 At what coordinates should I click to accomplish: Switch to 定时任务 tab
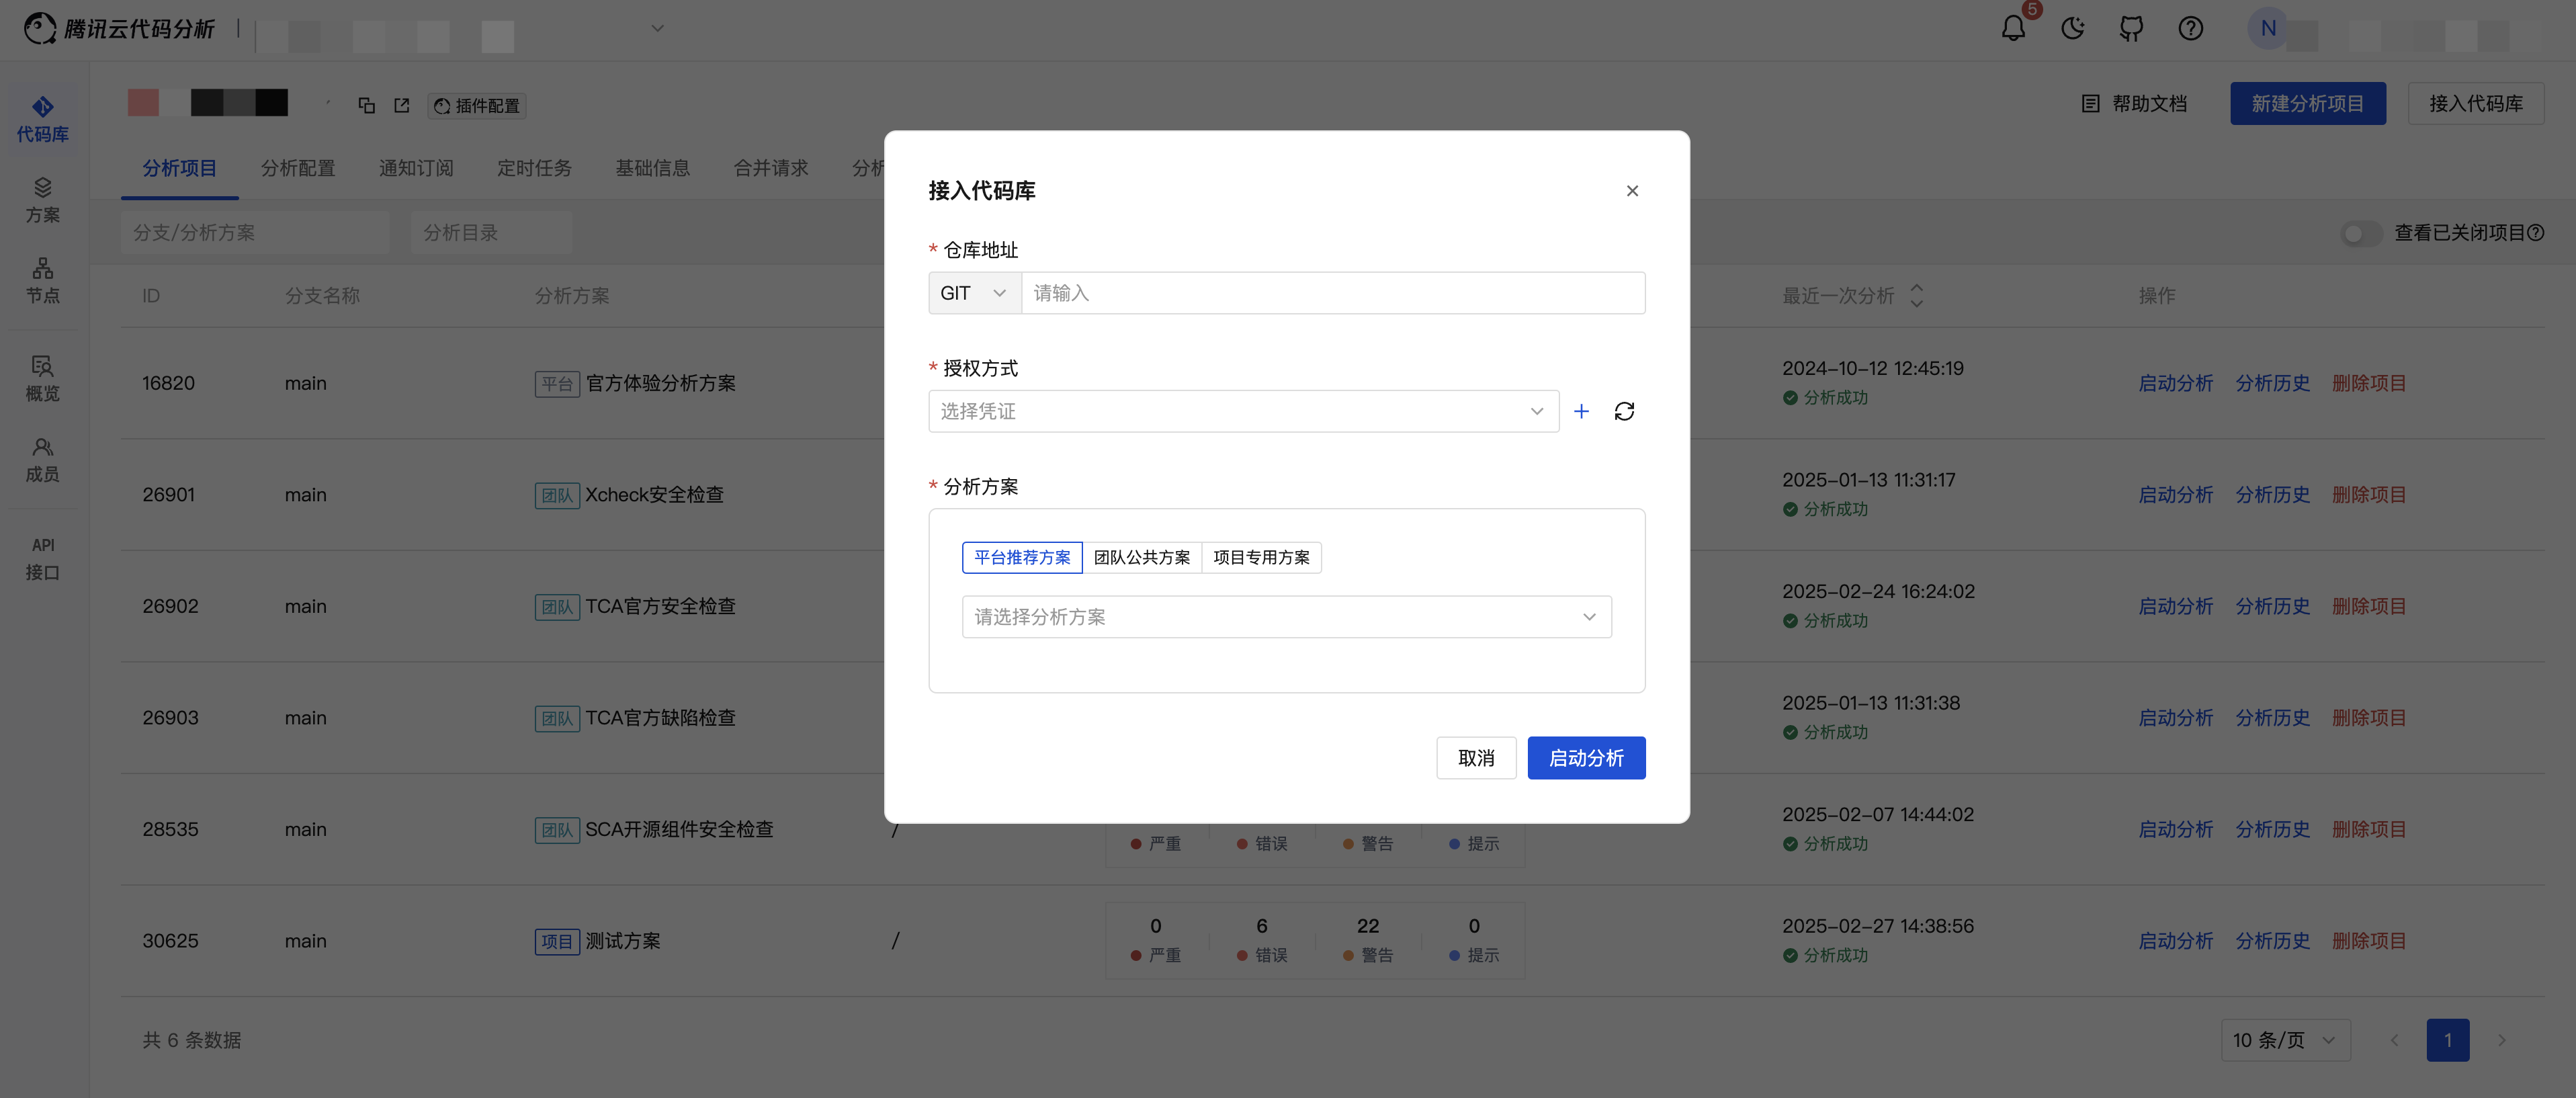click(x=534, y=168)
